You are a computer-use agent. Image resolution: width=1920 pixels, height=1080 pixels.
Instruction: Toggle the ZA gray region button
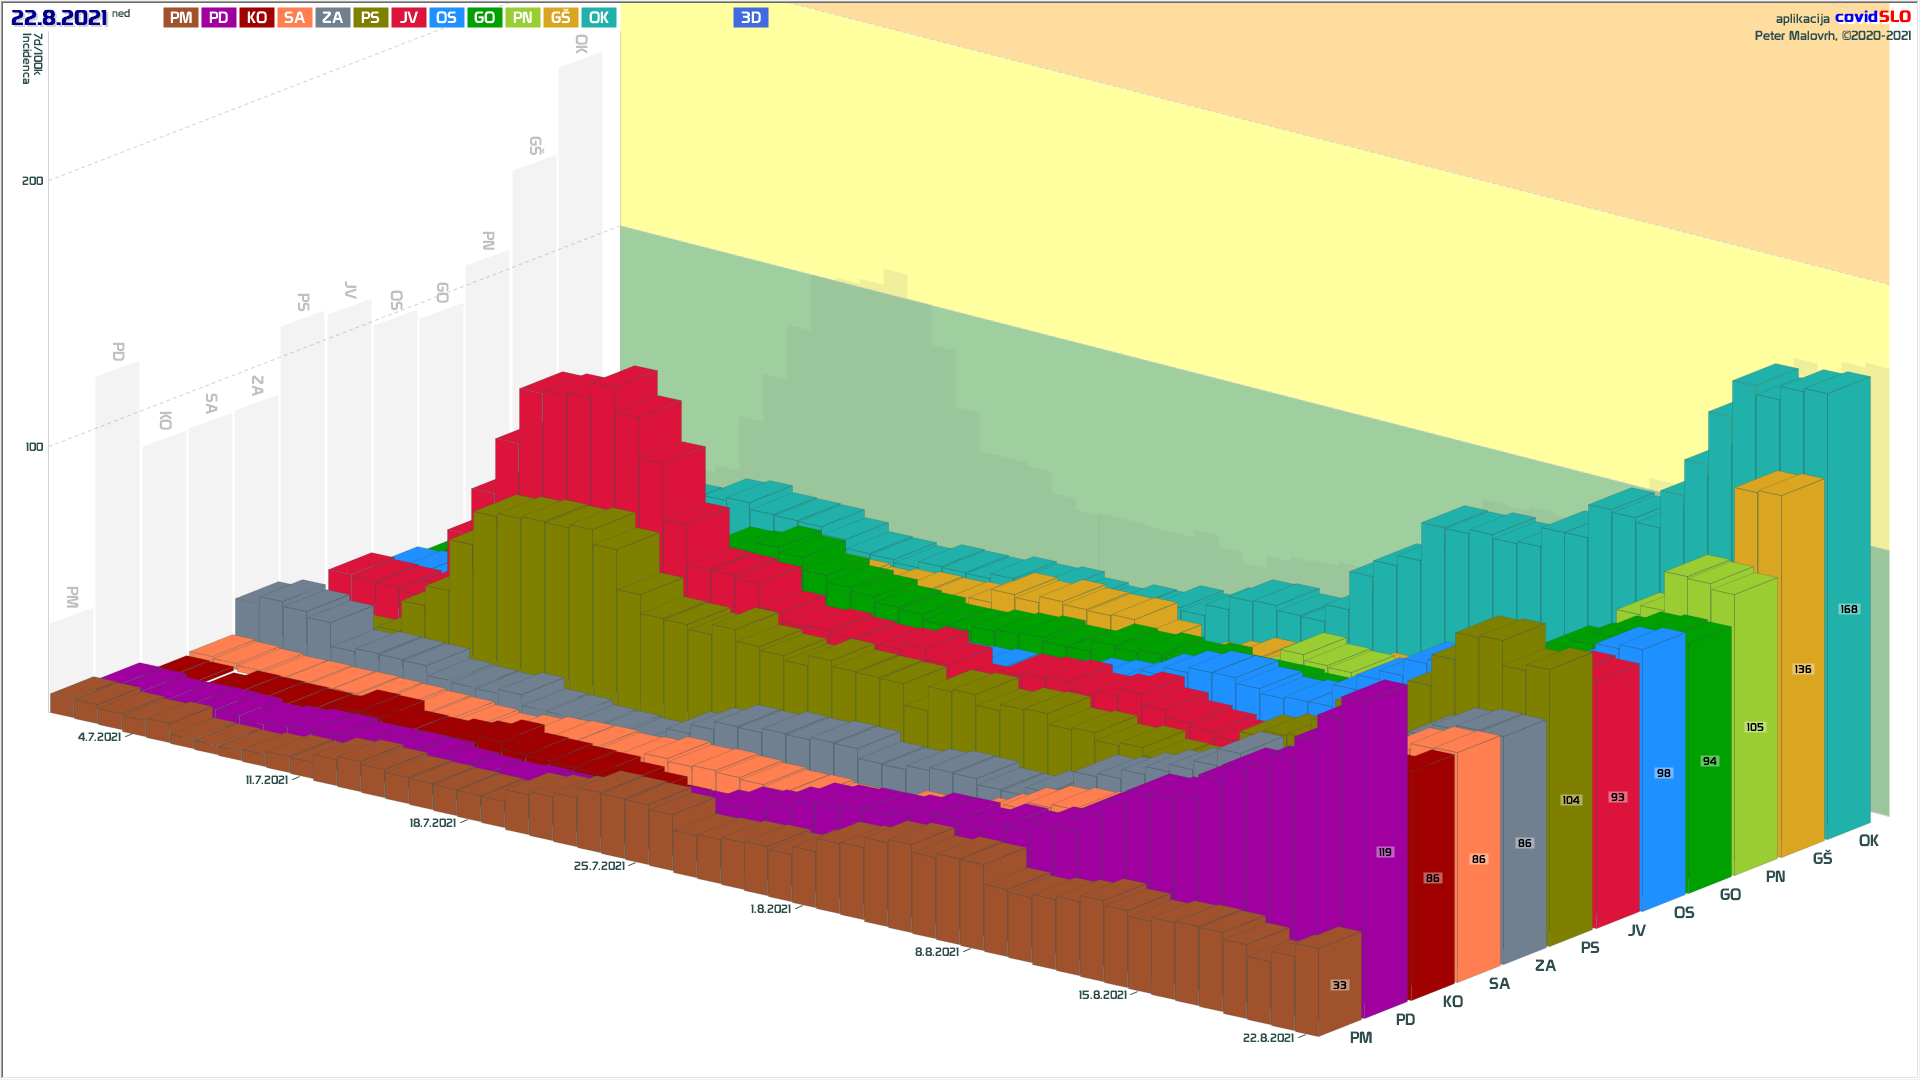click(x=333, y=18)
